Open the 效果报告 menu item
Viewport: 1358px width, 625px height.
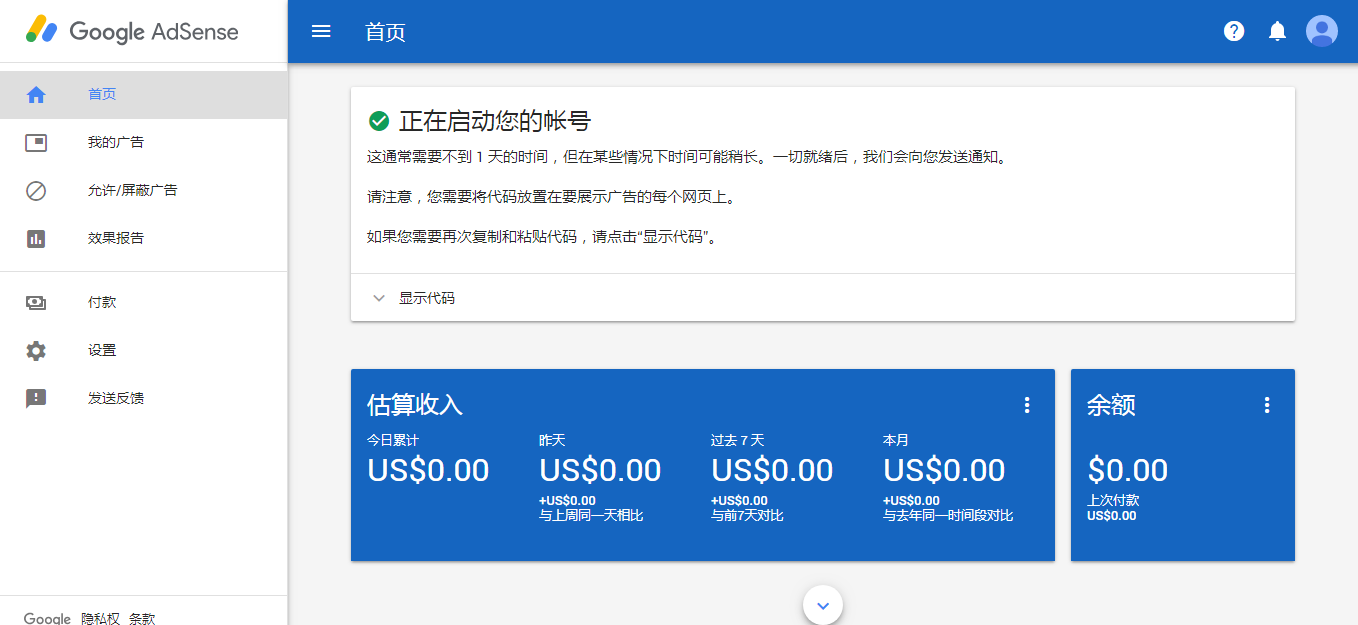pyautogui.click(x=116, y=239)
